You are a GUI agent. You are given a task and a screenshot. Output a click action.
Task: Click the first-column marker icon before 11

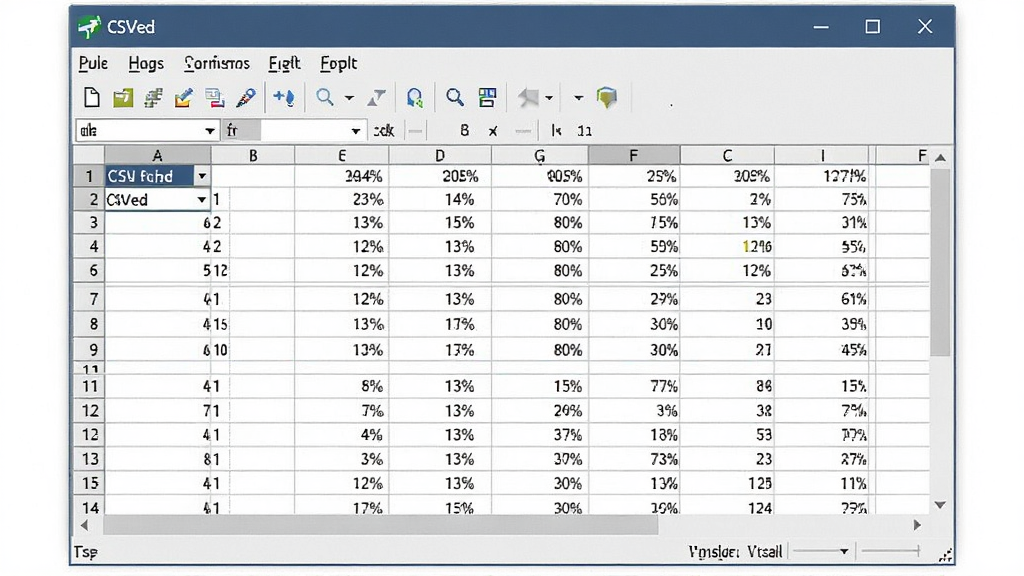pyautogui.click(x=556, y=131)
